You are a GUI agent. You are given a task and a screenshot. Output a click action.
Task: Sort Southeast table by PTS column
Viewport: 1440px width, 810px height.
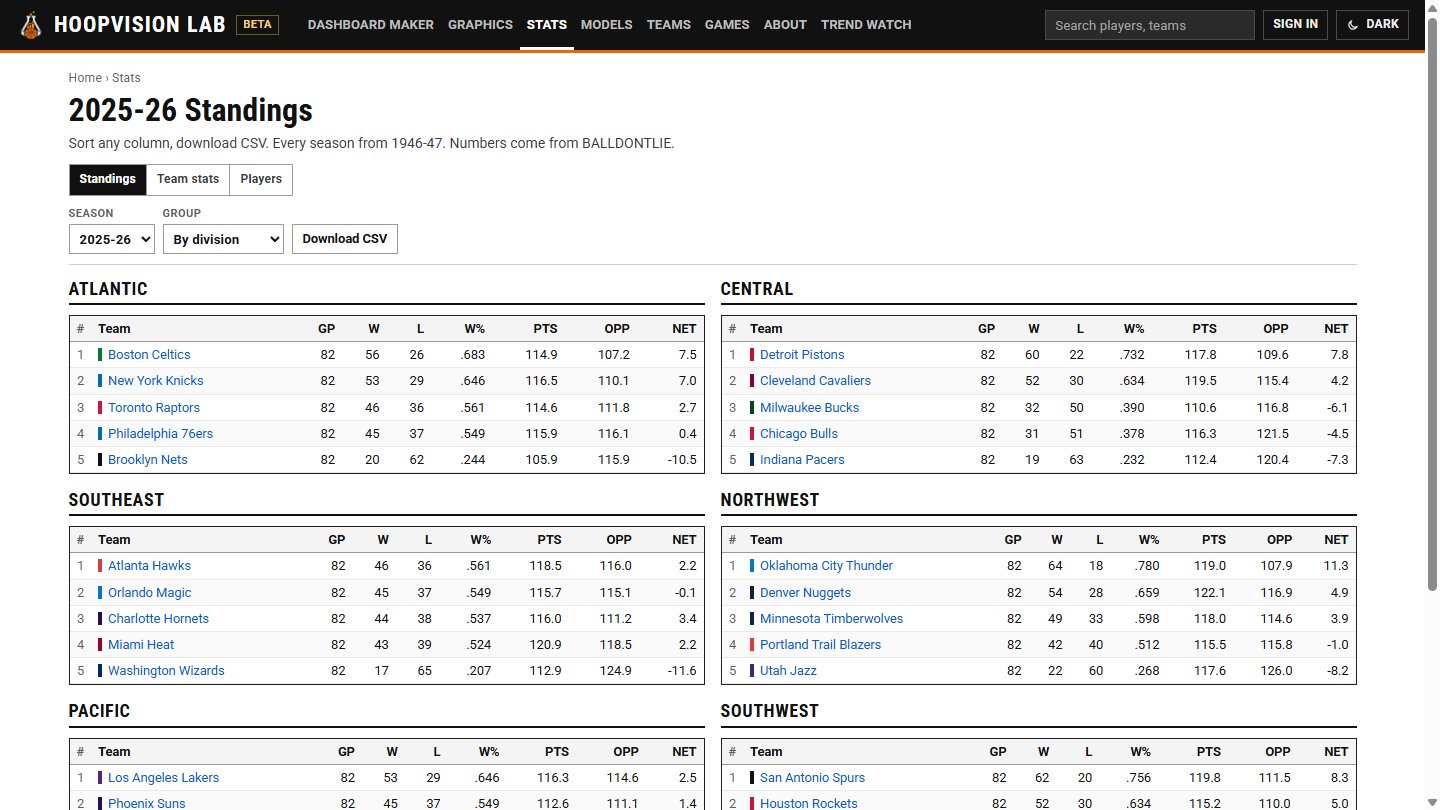549,540
